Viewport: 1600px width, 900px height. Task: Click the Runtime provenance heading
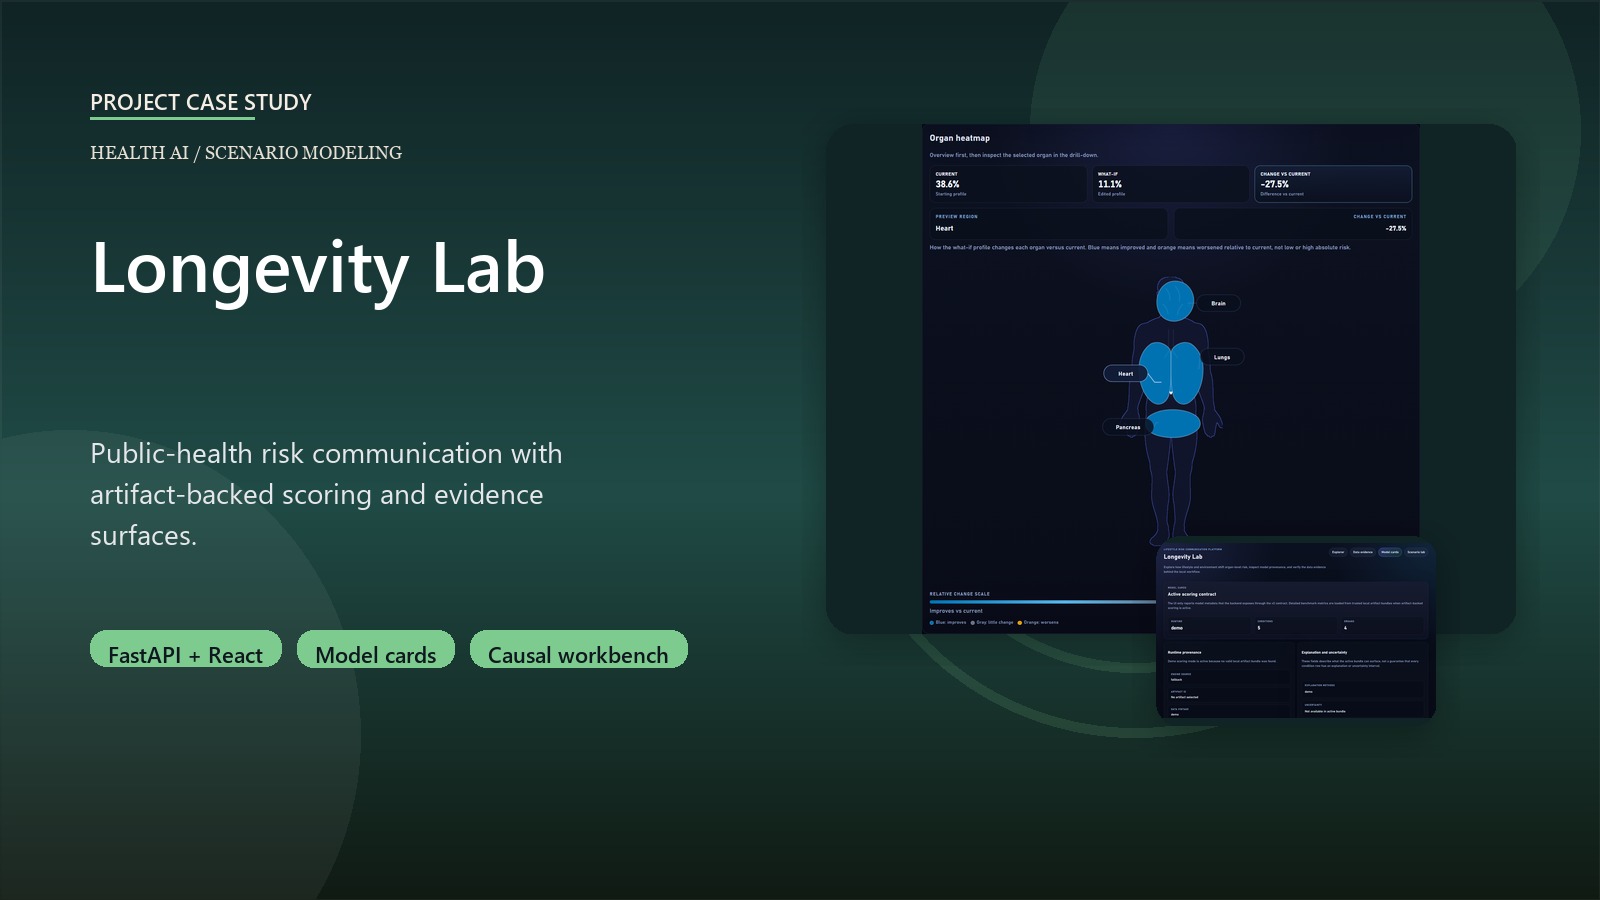point(1184,652)
